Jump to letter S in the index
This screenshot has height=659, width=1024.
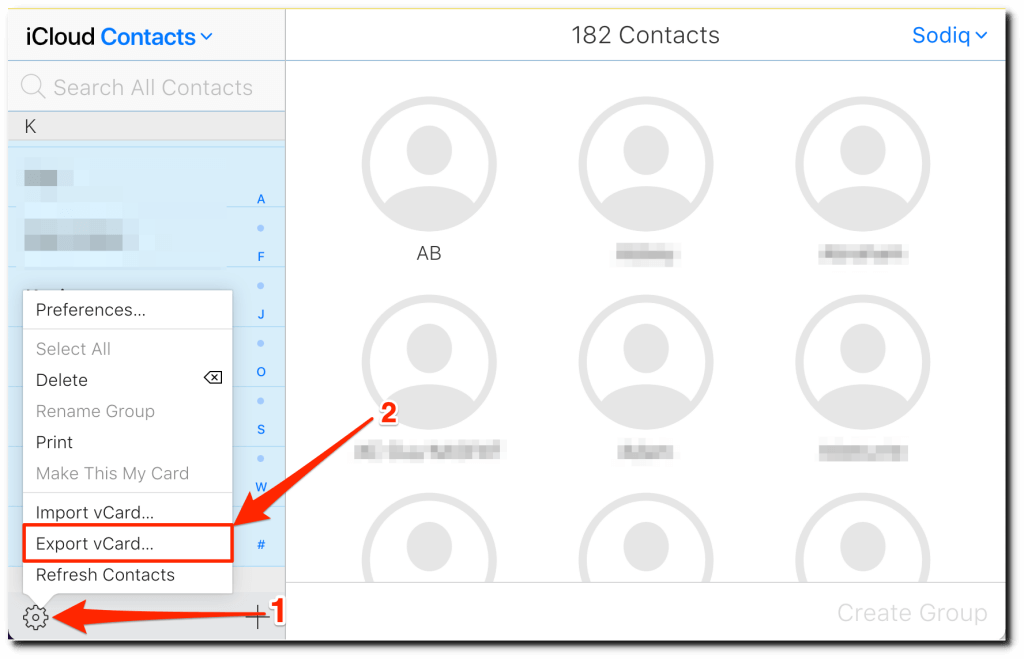tap(261, 429)
